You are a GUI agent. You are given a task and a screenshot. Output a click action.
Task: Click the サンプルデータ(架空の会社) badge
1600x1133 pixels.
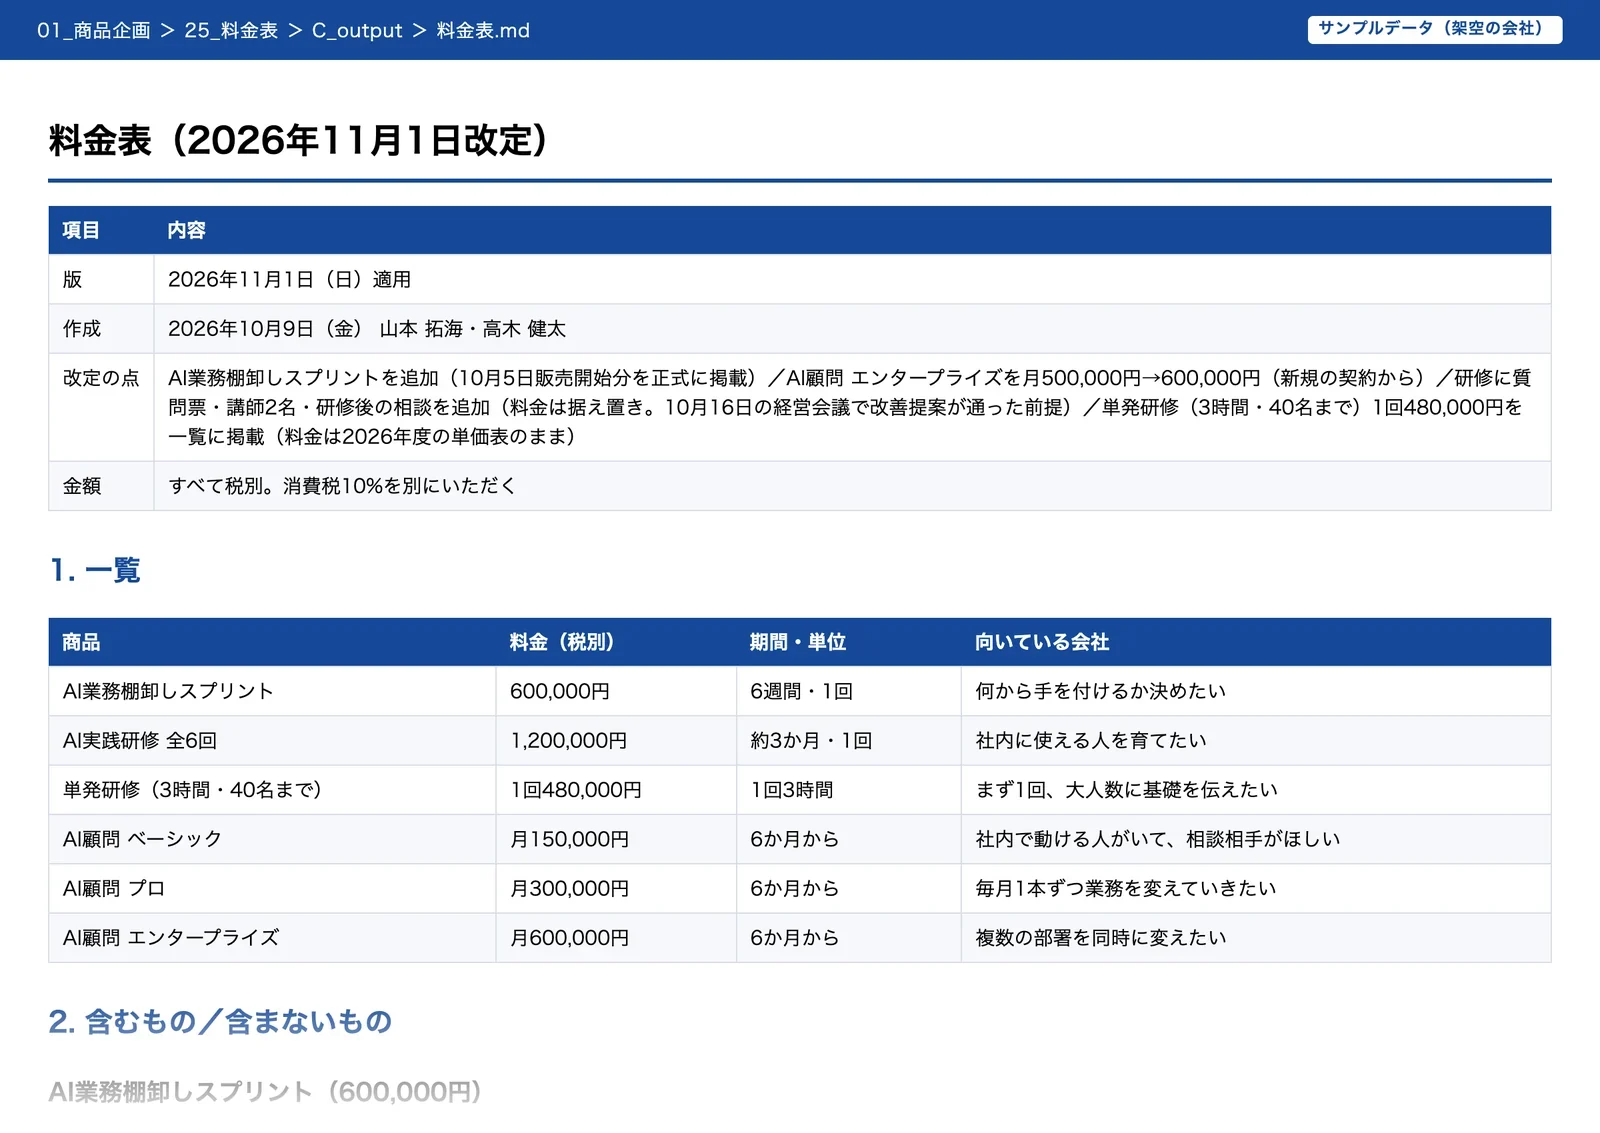1435,29
